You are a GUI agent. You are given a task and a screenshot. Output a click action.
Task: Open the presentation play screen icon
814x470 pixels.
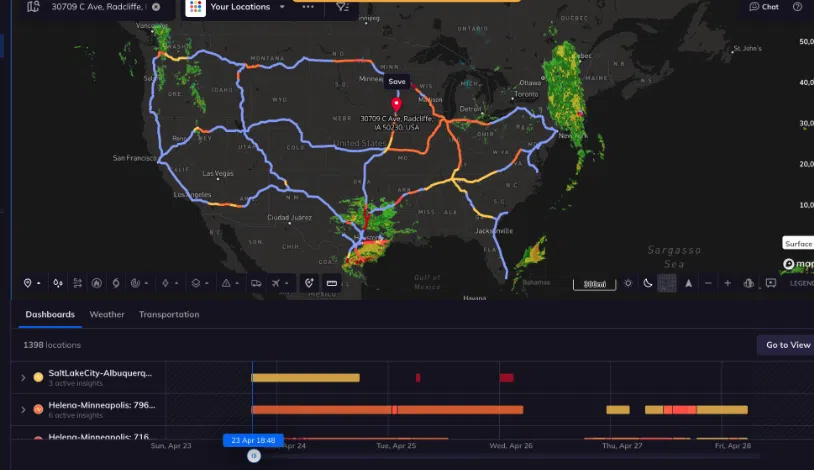(771, 283)
